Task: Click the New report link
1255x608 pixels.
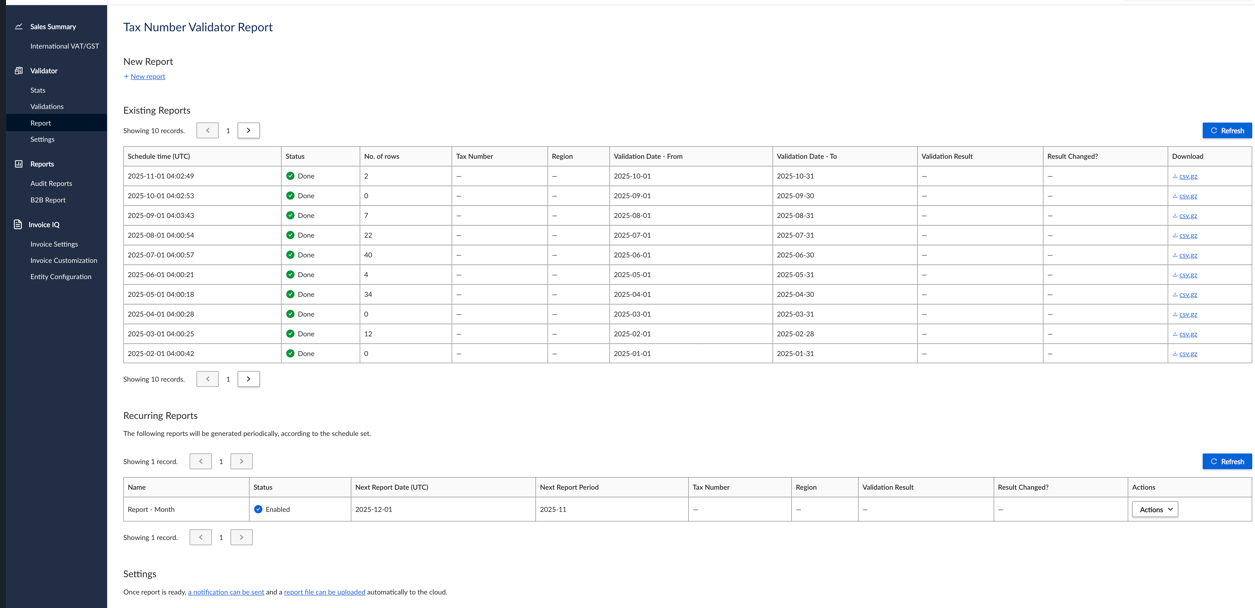Action: [x=147, y=76]
